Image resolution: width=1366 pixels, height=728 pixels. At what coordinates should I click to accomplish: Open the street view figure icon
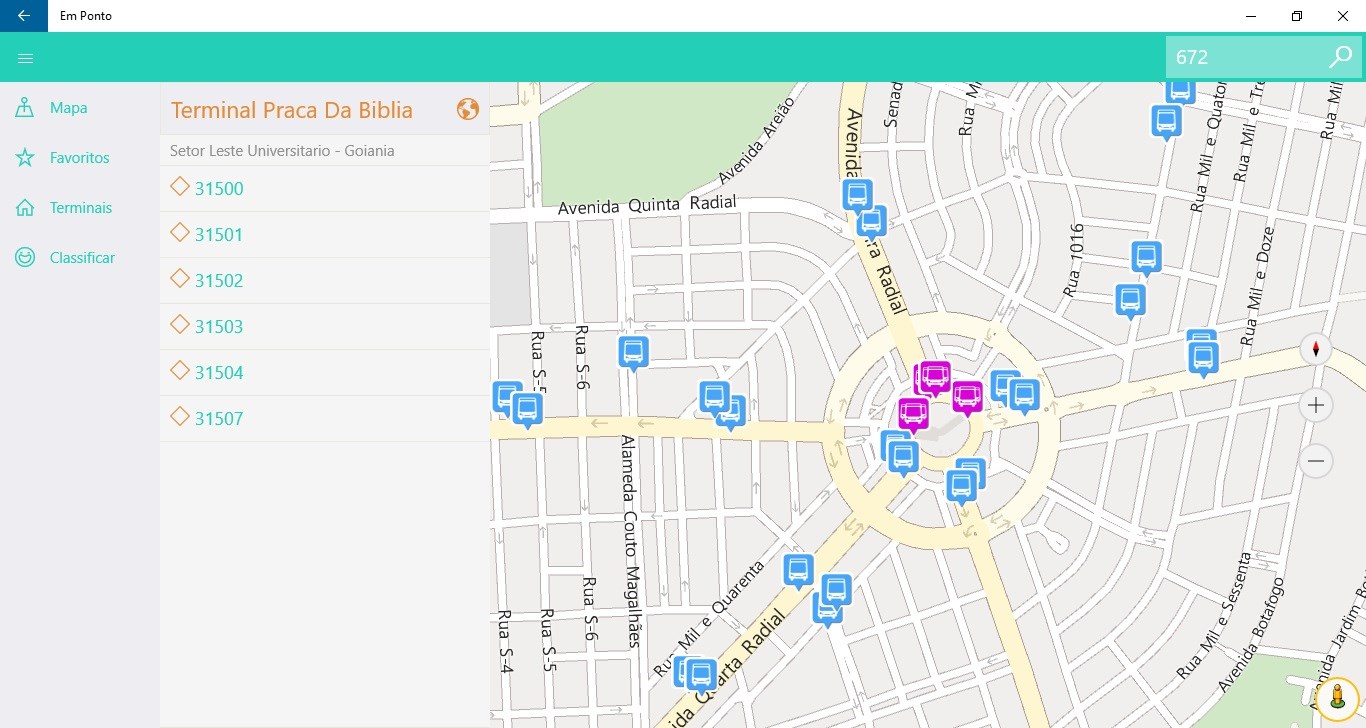(1337, 699)
